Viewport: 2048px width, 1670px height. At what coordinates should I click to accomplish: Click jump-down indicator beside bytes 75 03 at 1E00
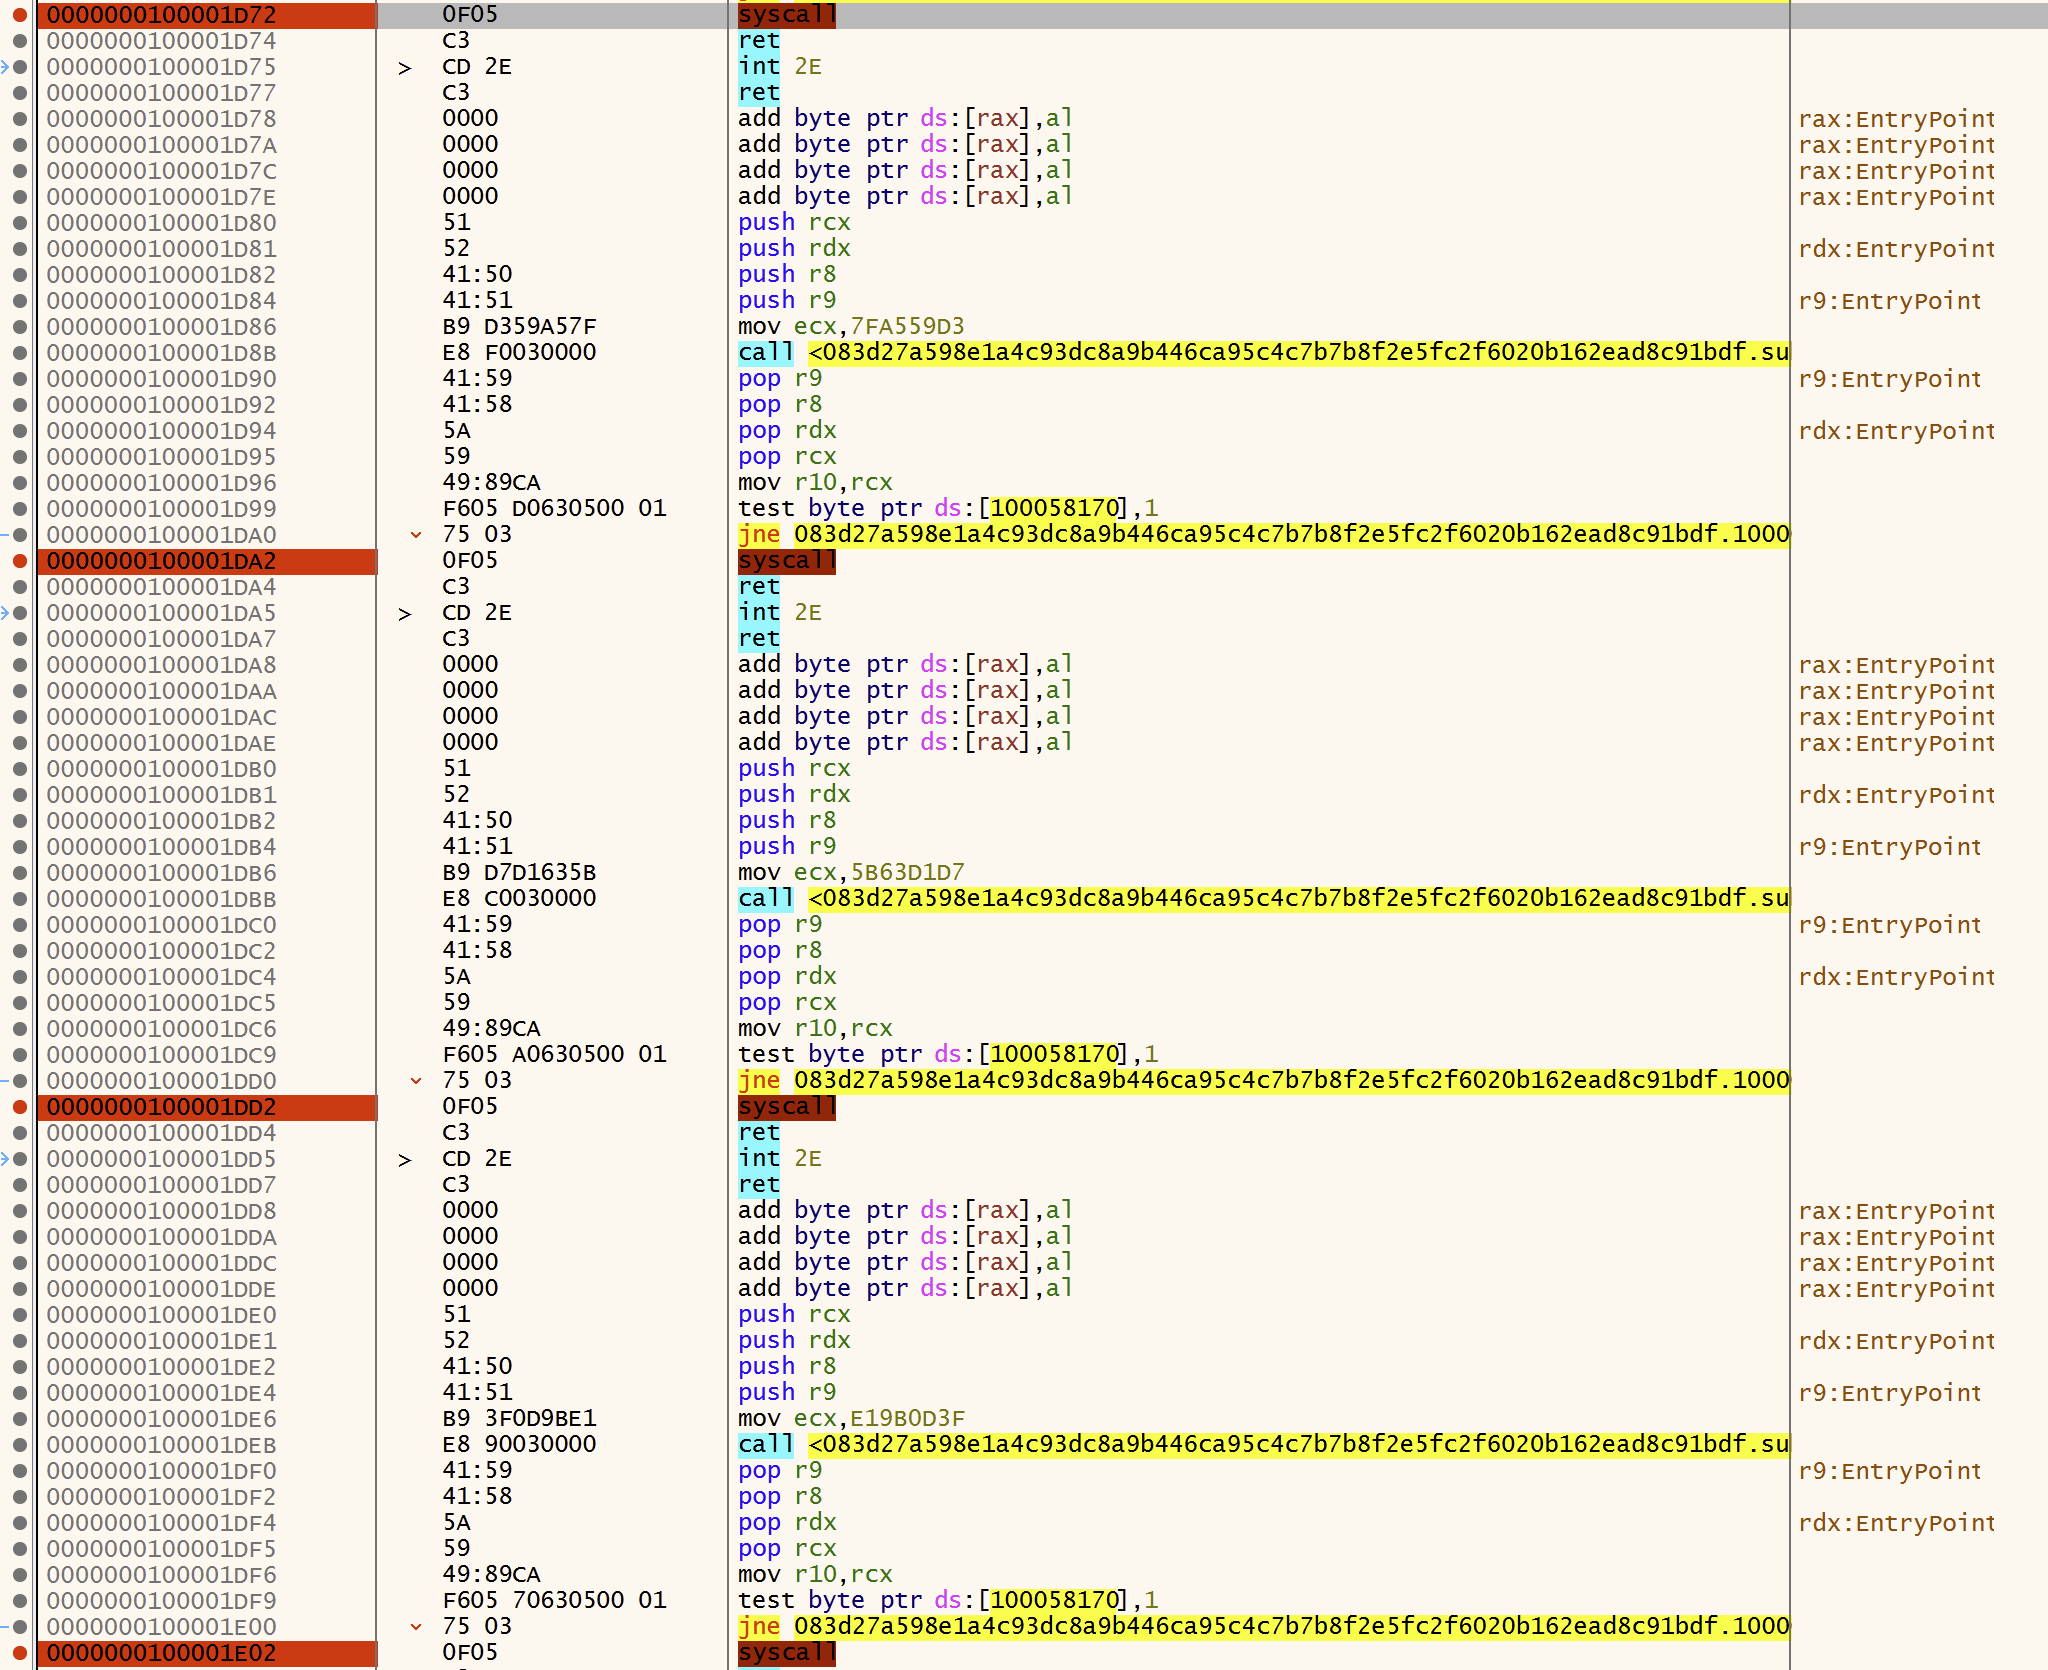(x=416, y=1627)
